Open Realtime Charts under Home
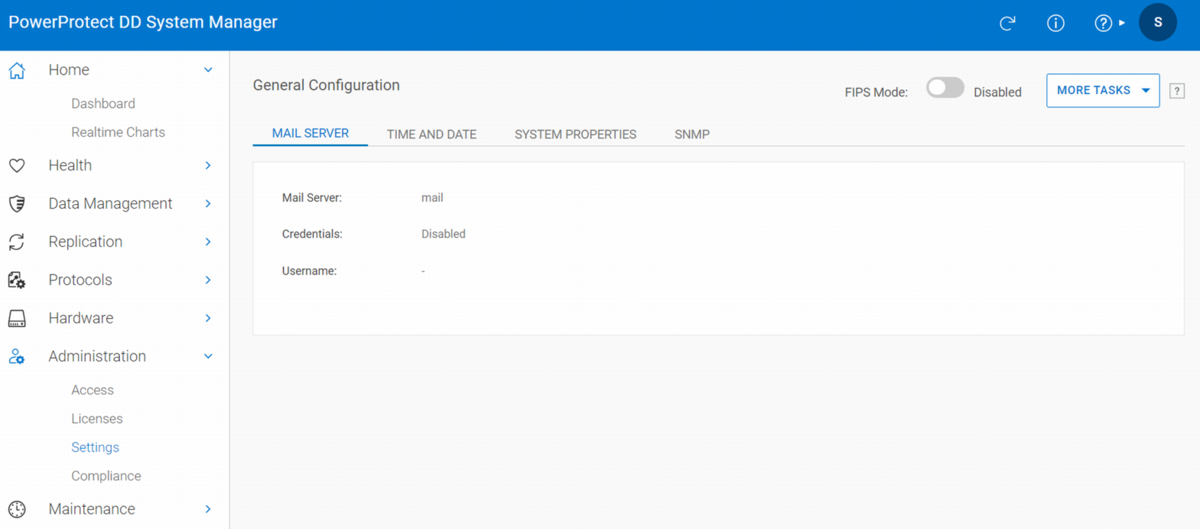Image resolution: width=1200 pixels, height=529 pixels. click(x=118, y=132)
